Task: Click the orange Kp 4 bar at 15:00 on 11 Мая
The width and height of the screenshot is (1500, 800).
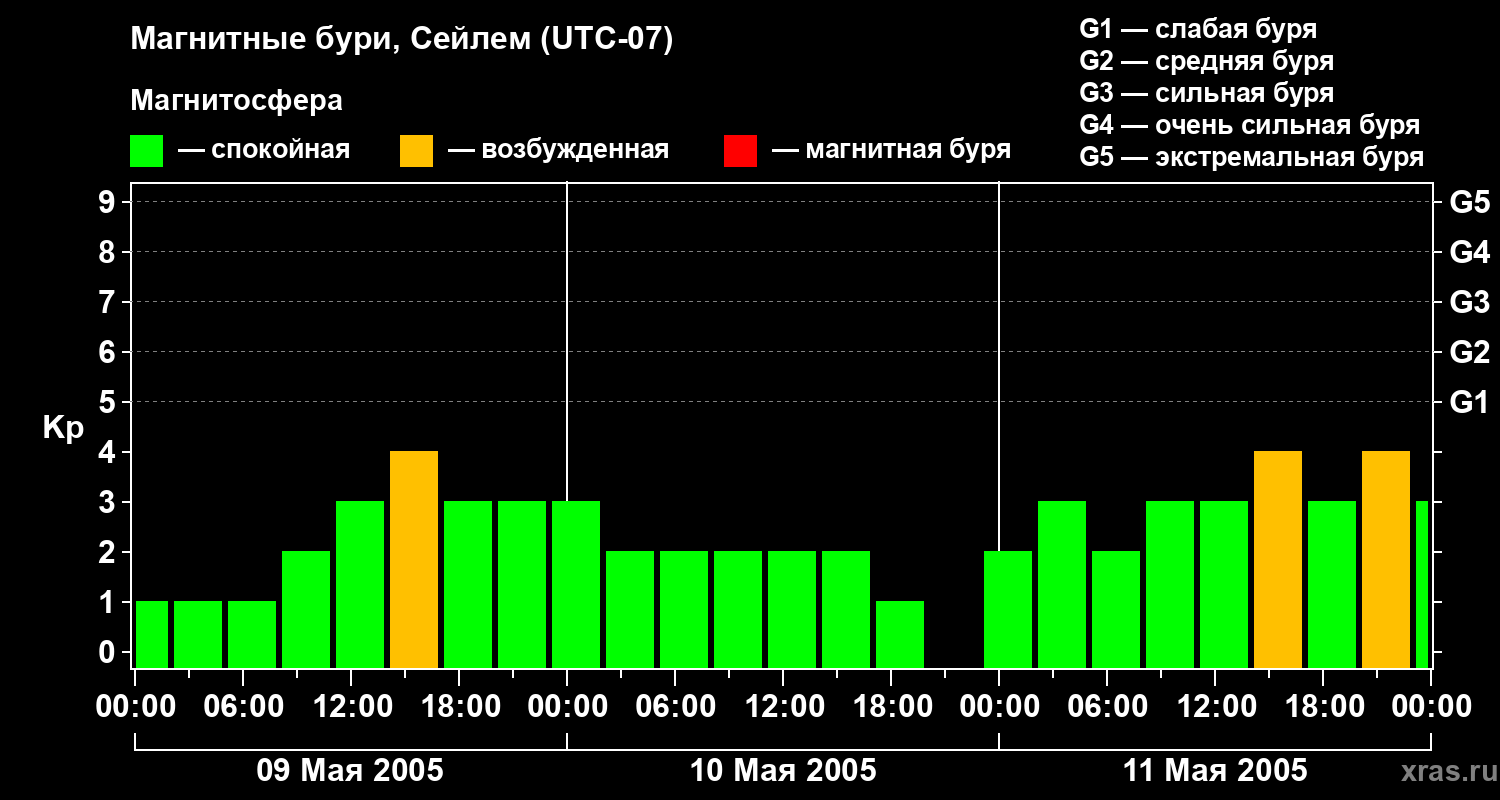Action: 1278,560
